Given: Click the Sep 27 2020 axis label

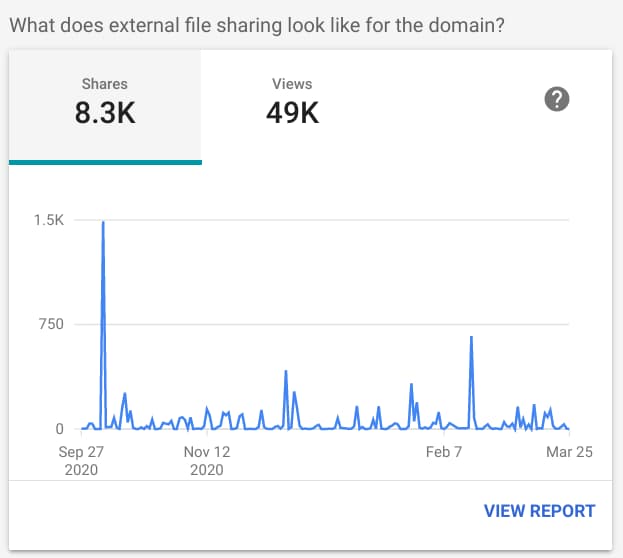Looking at the screenshot, I should [x=81, y=461].
